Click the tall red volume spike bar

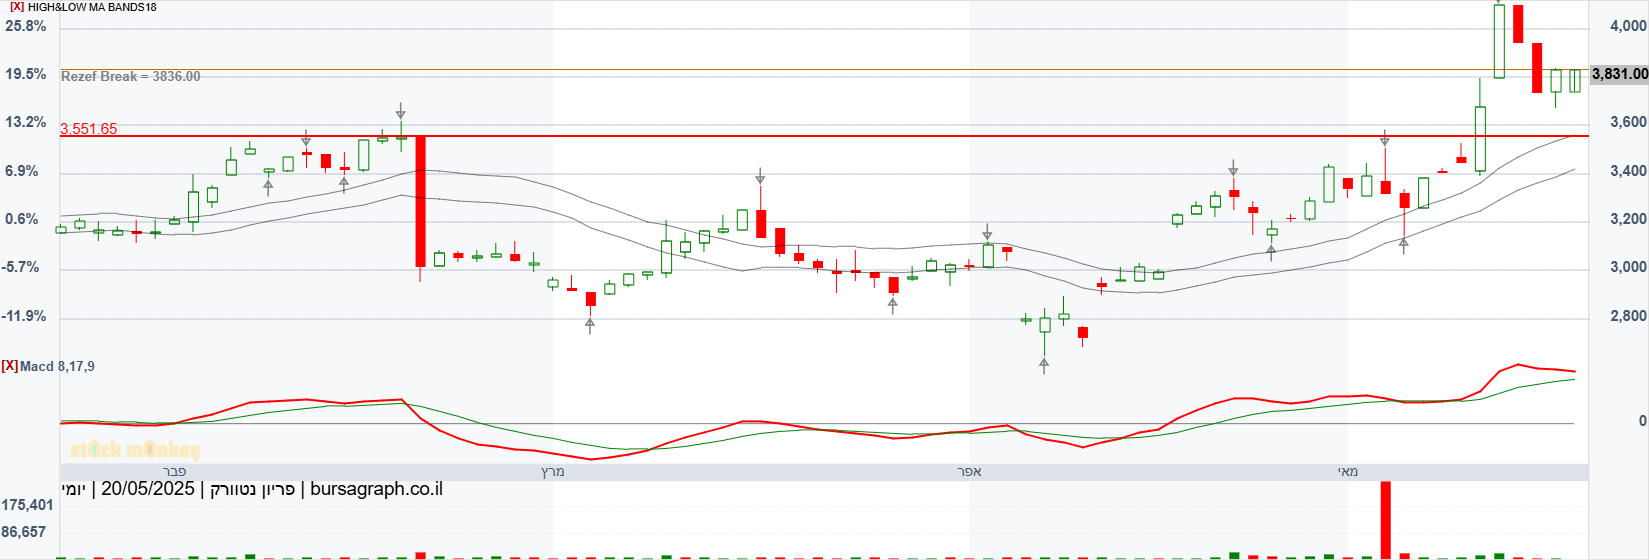(1386, 520)
